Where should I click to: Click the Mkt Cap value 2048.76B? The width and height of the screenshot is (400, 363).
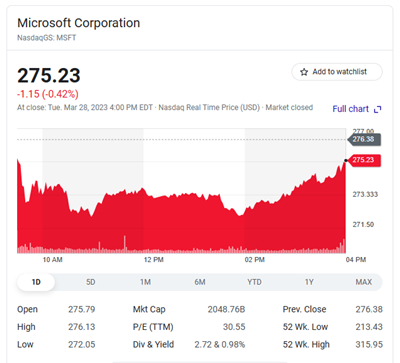[226, 310]
